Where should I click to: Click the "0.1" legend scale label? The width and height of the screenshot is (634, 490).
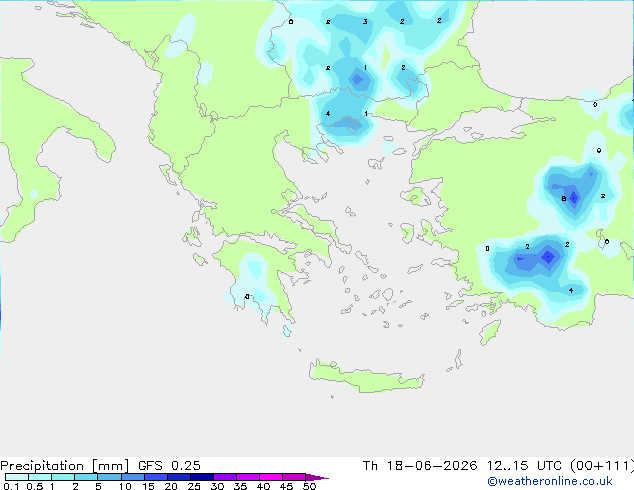click(x=11, y=486)
